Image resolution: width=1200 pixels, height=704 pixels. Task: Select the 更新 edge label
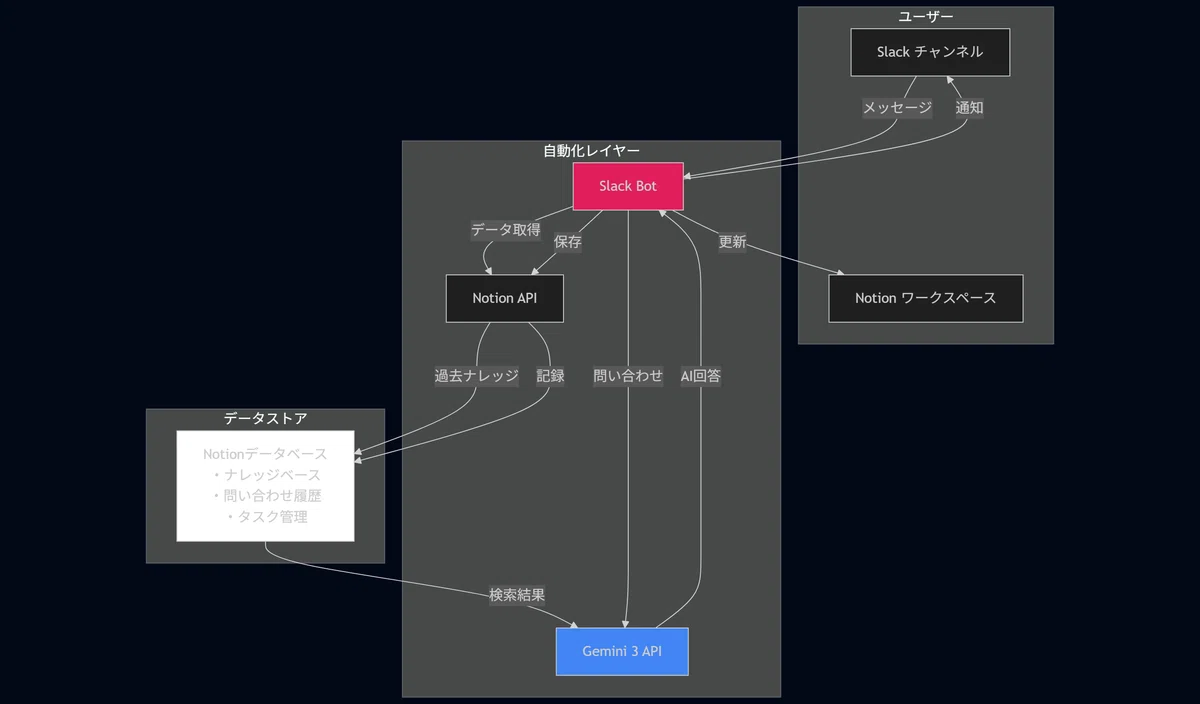[732, 241]
